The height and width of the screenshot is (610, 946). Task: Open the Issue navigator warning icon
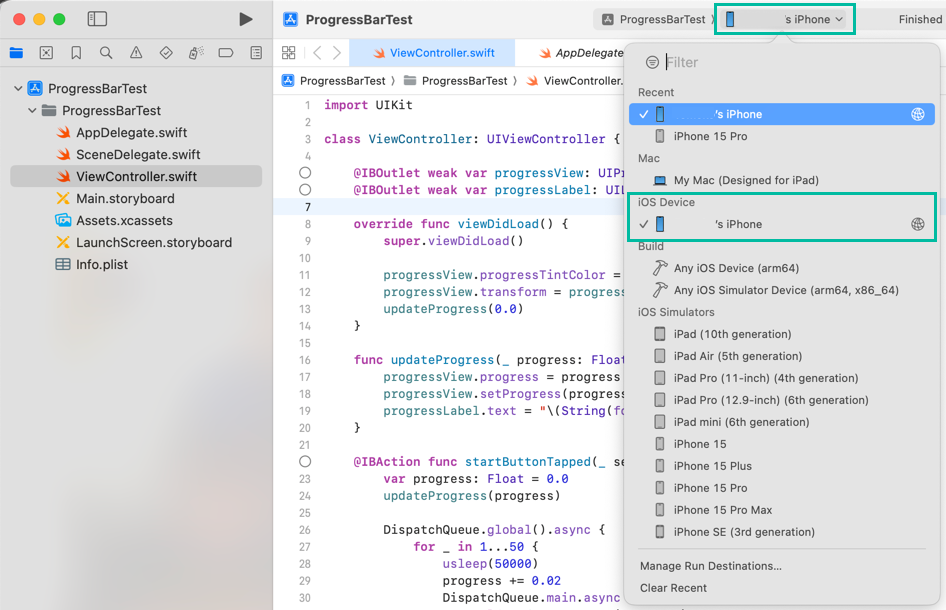click(136, 53)
